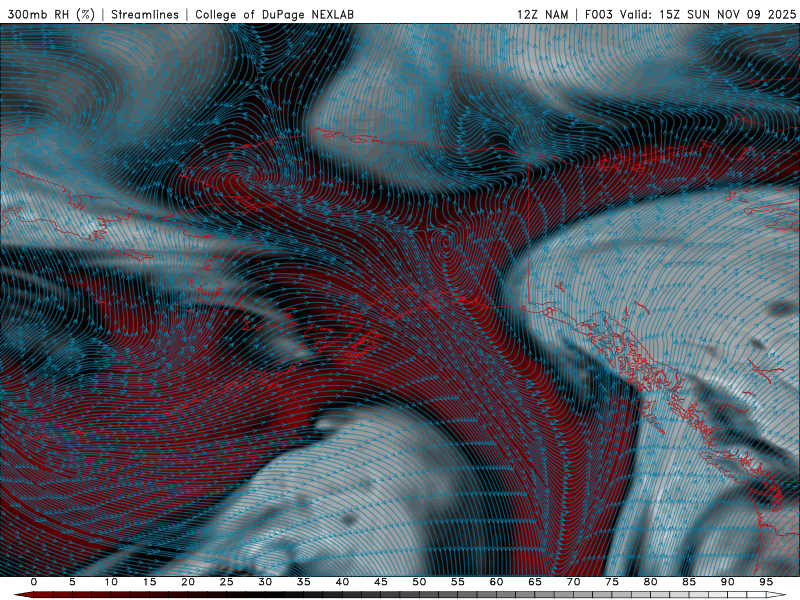Click the colorbar label "10"
800x600 pixels.
coord(111,582)
